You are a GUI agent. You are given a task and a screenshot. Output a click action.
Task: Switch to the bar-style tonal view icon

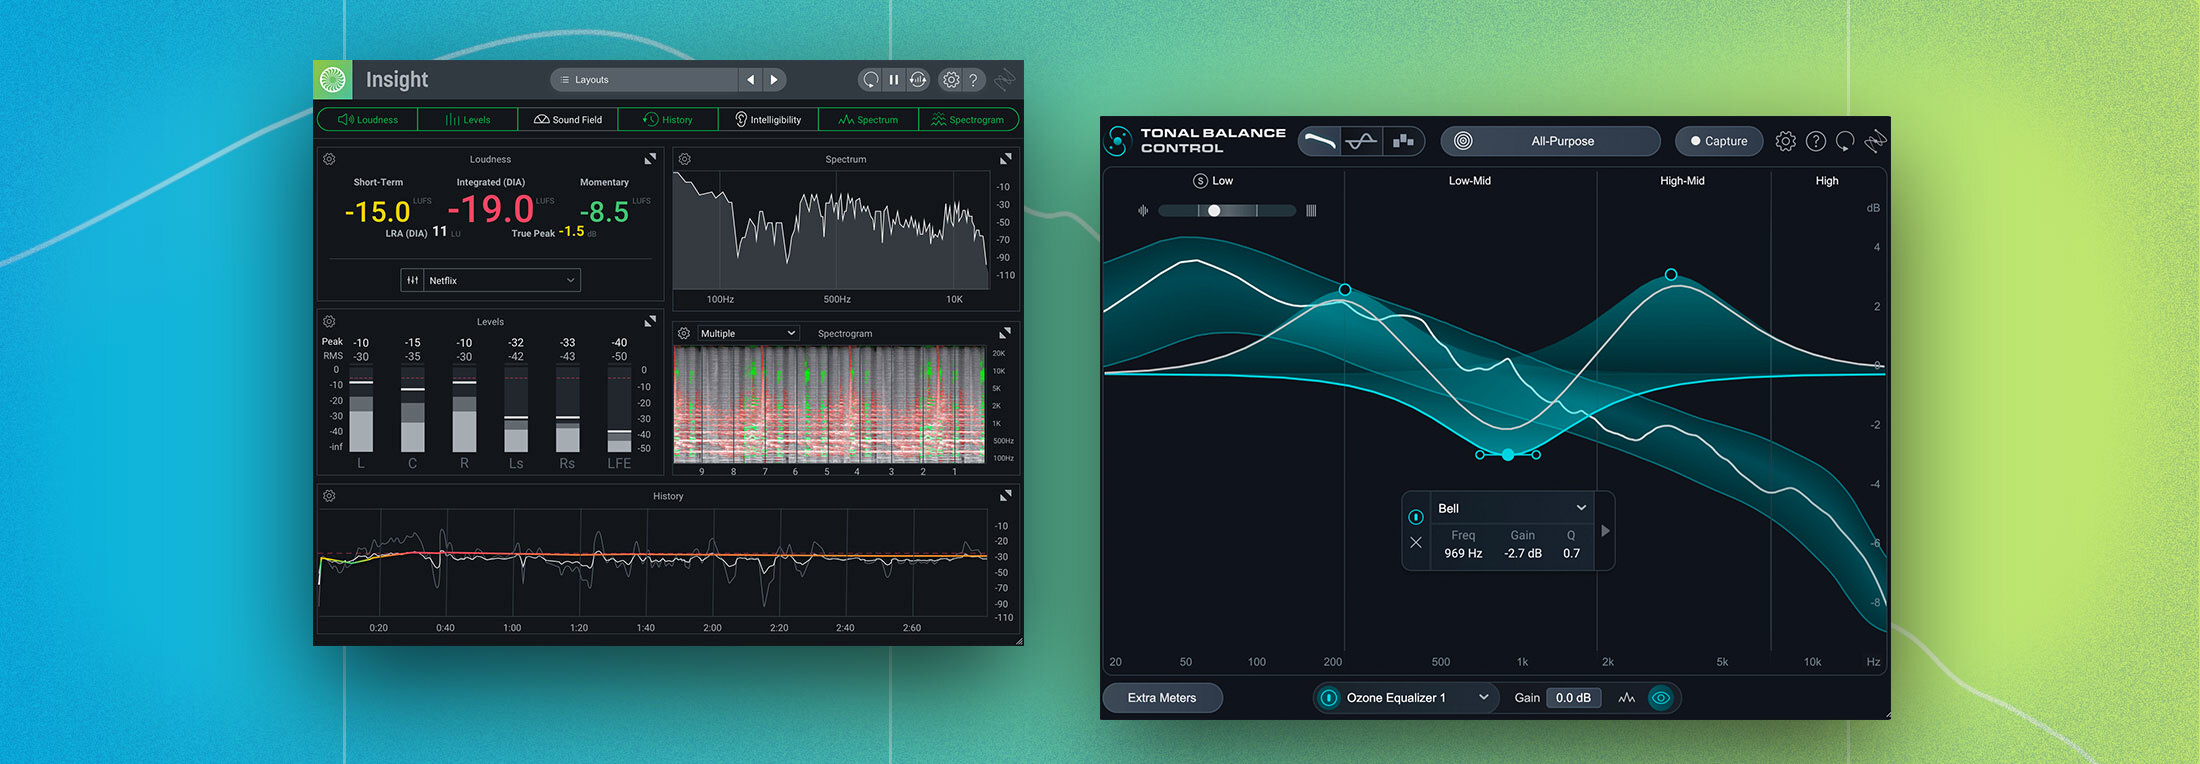(1403, 141)
